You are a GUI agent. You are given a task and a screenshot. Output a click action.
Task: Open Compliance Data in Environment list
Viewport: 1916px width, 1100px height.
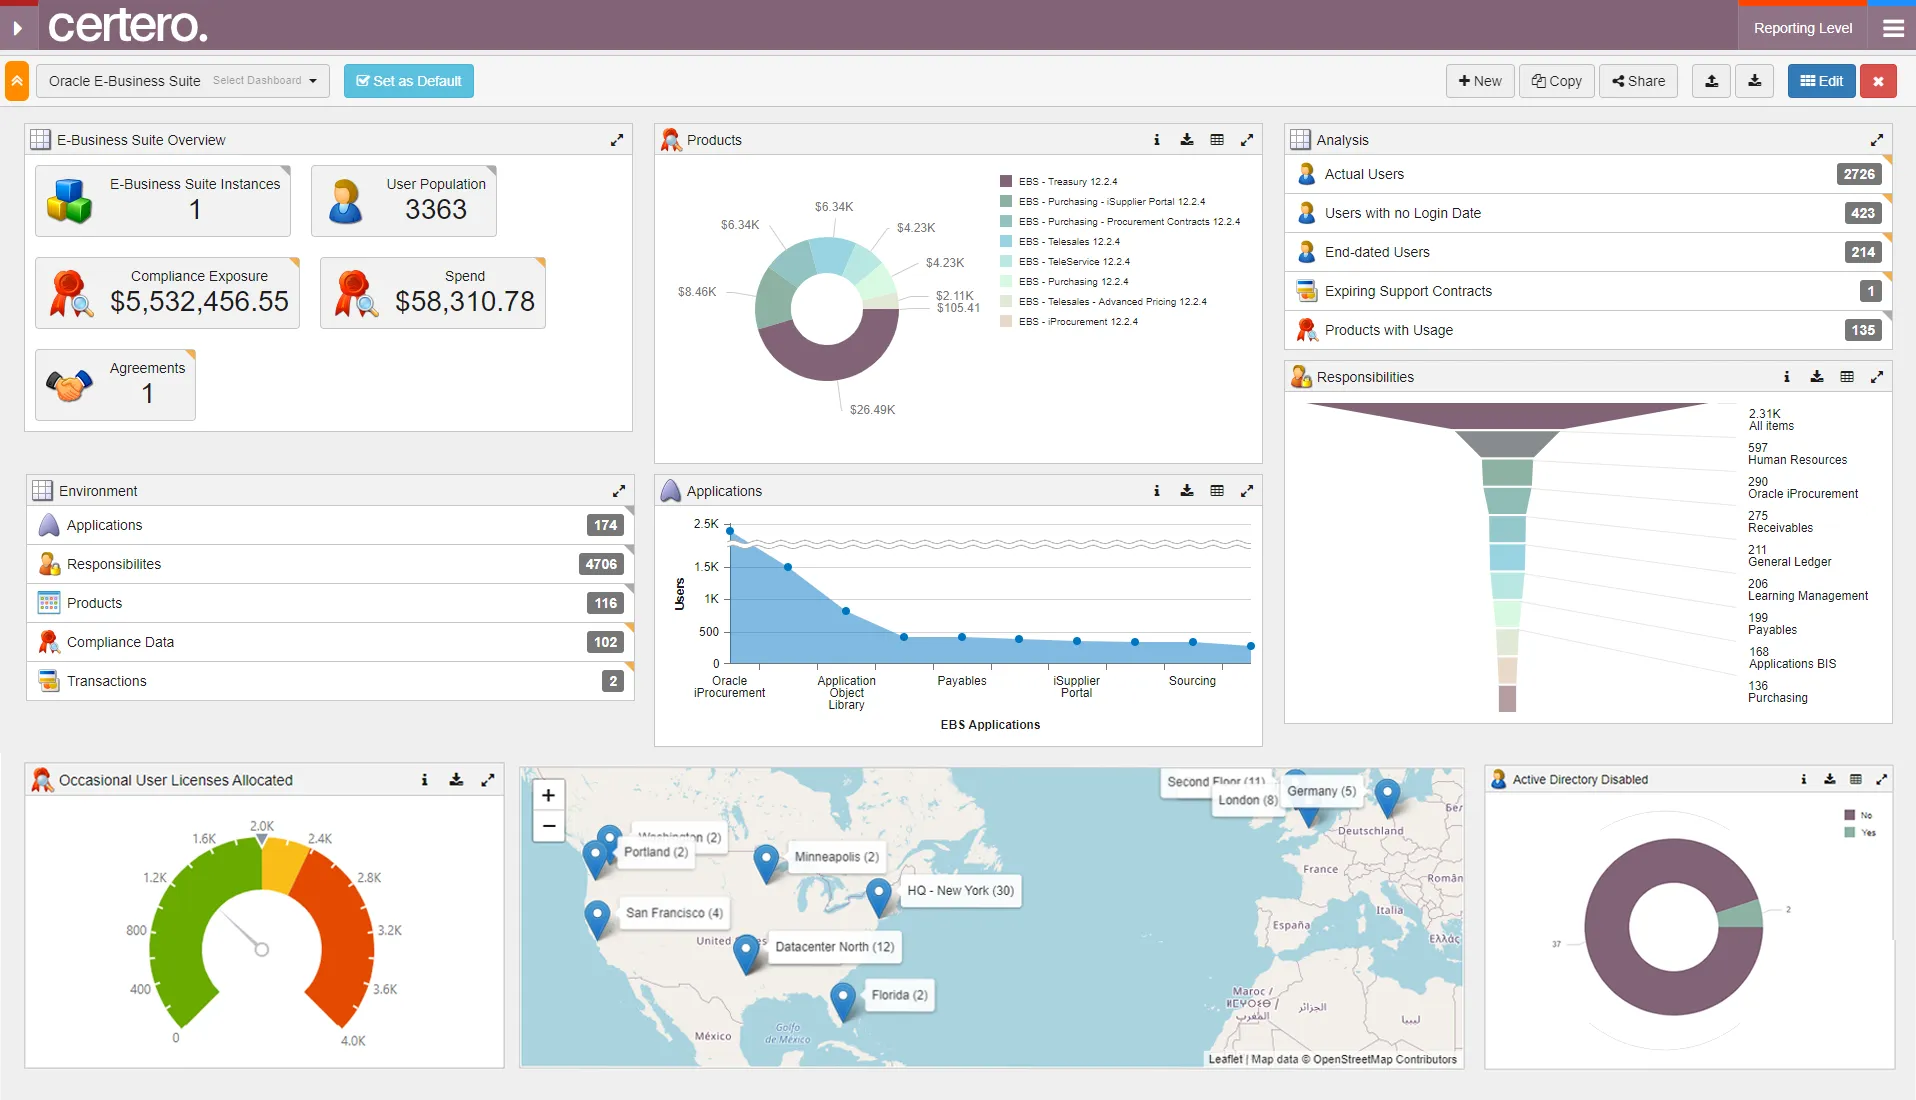(330, 642)
